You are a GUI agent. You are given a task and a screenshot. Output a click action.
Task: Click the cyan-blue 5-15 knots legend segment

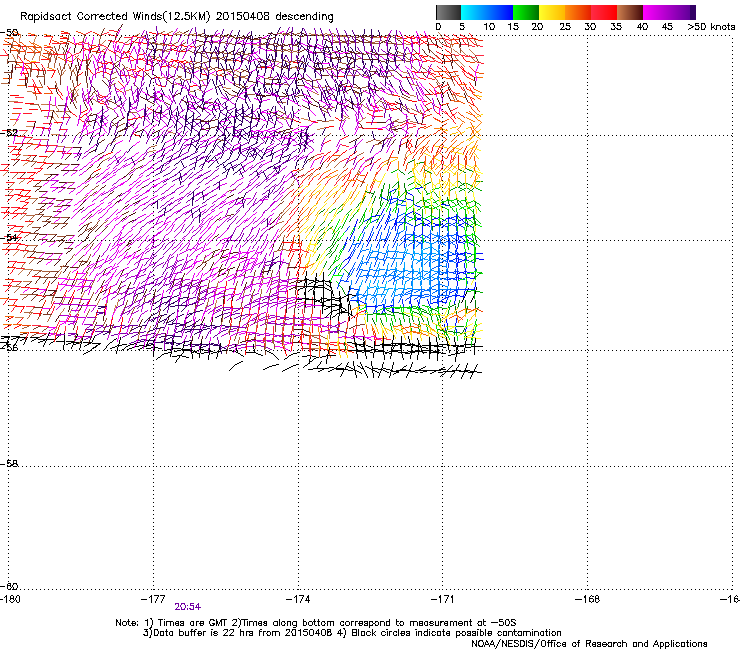point(487,12)
